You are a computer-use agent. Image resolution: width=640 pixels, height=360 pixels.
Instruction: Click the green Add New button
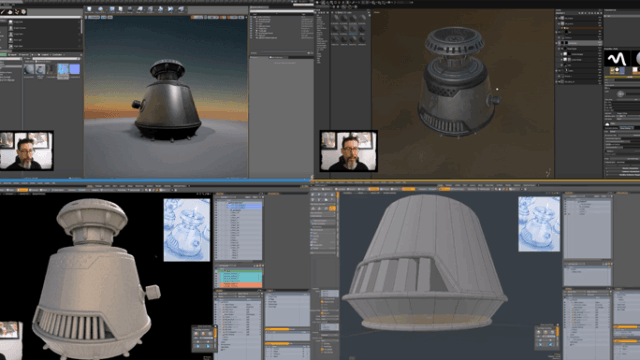[4, 54]
